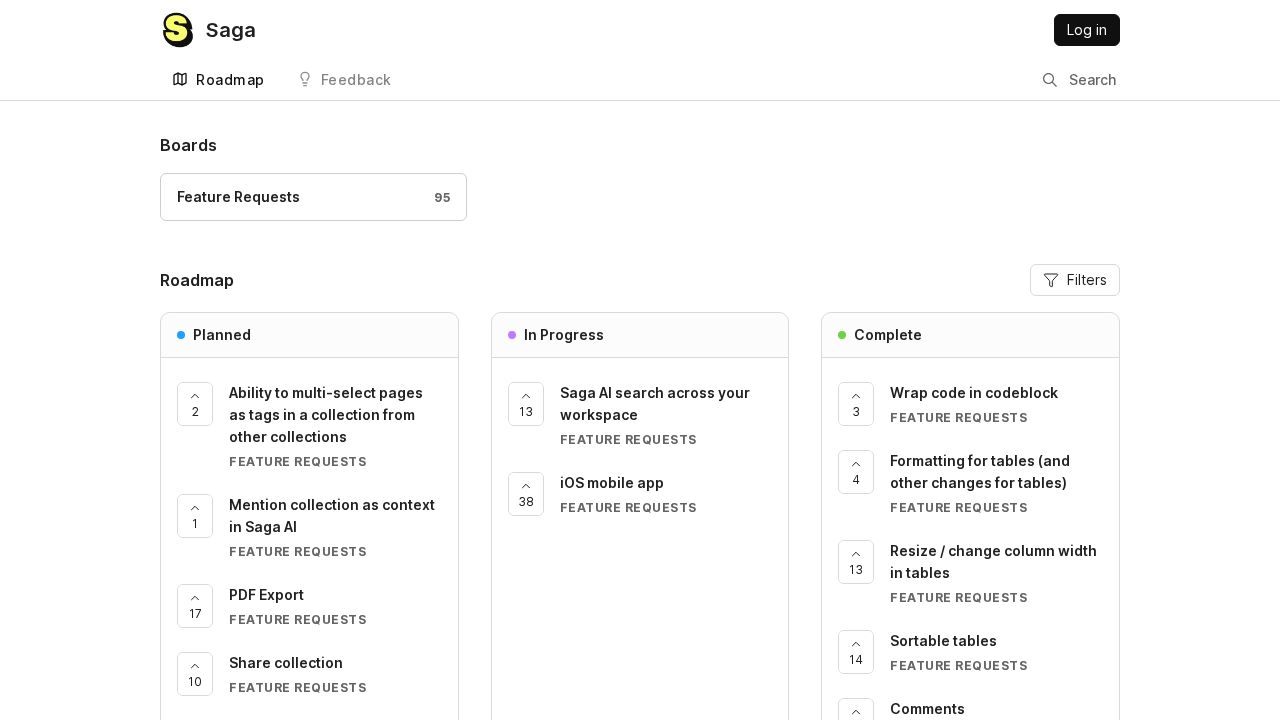1280x720 pixels.
Task: Click the Search magnifier icon
Action: [1050, 80]
